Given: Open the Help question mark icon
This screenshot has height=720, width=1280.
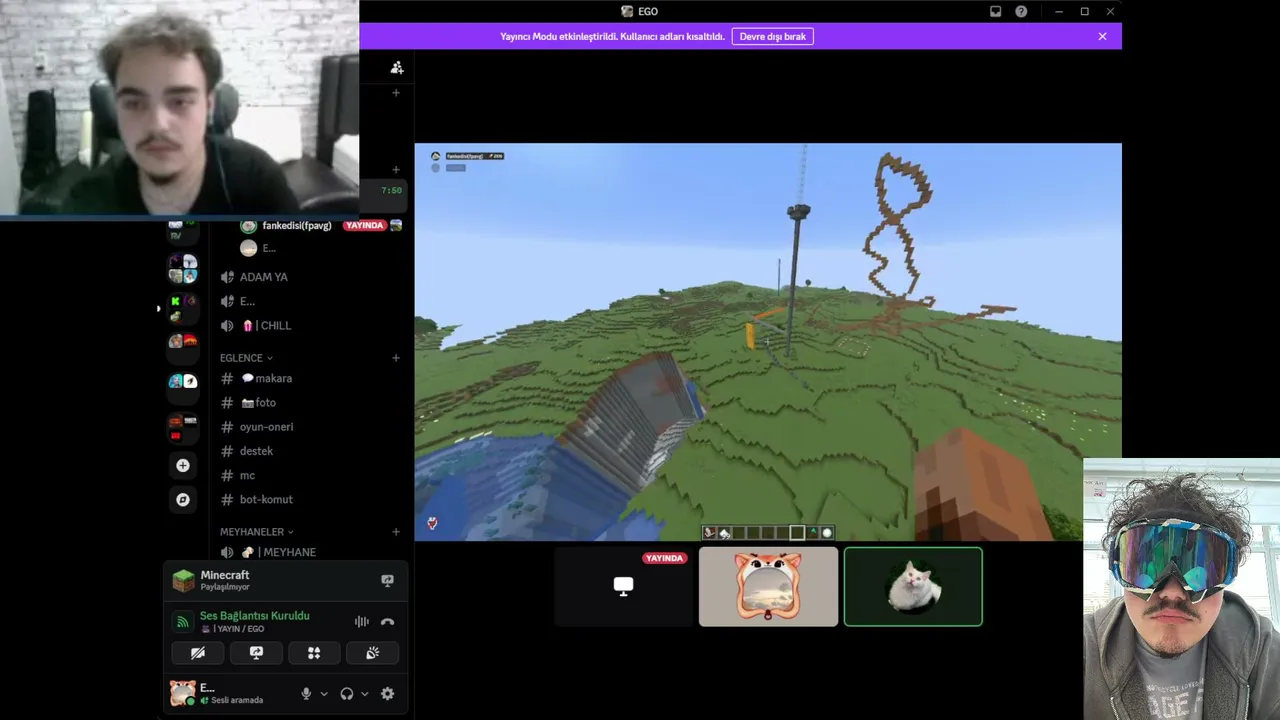Looking at the screenshot, I should (1021, 11).
